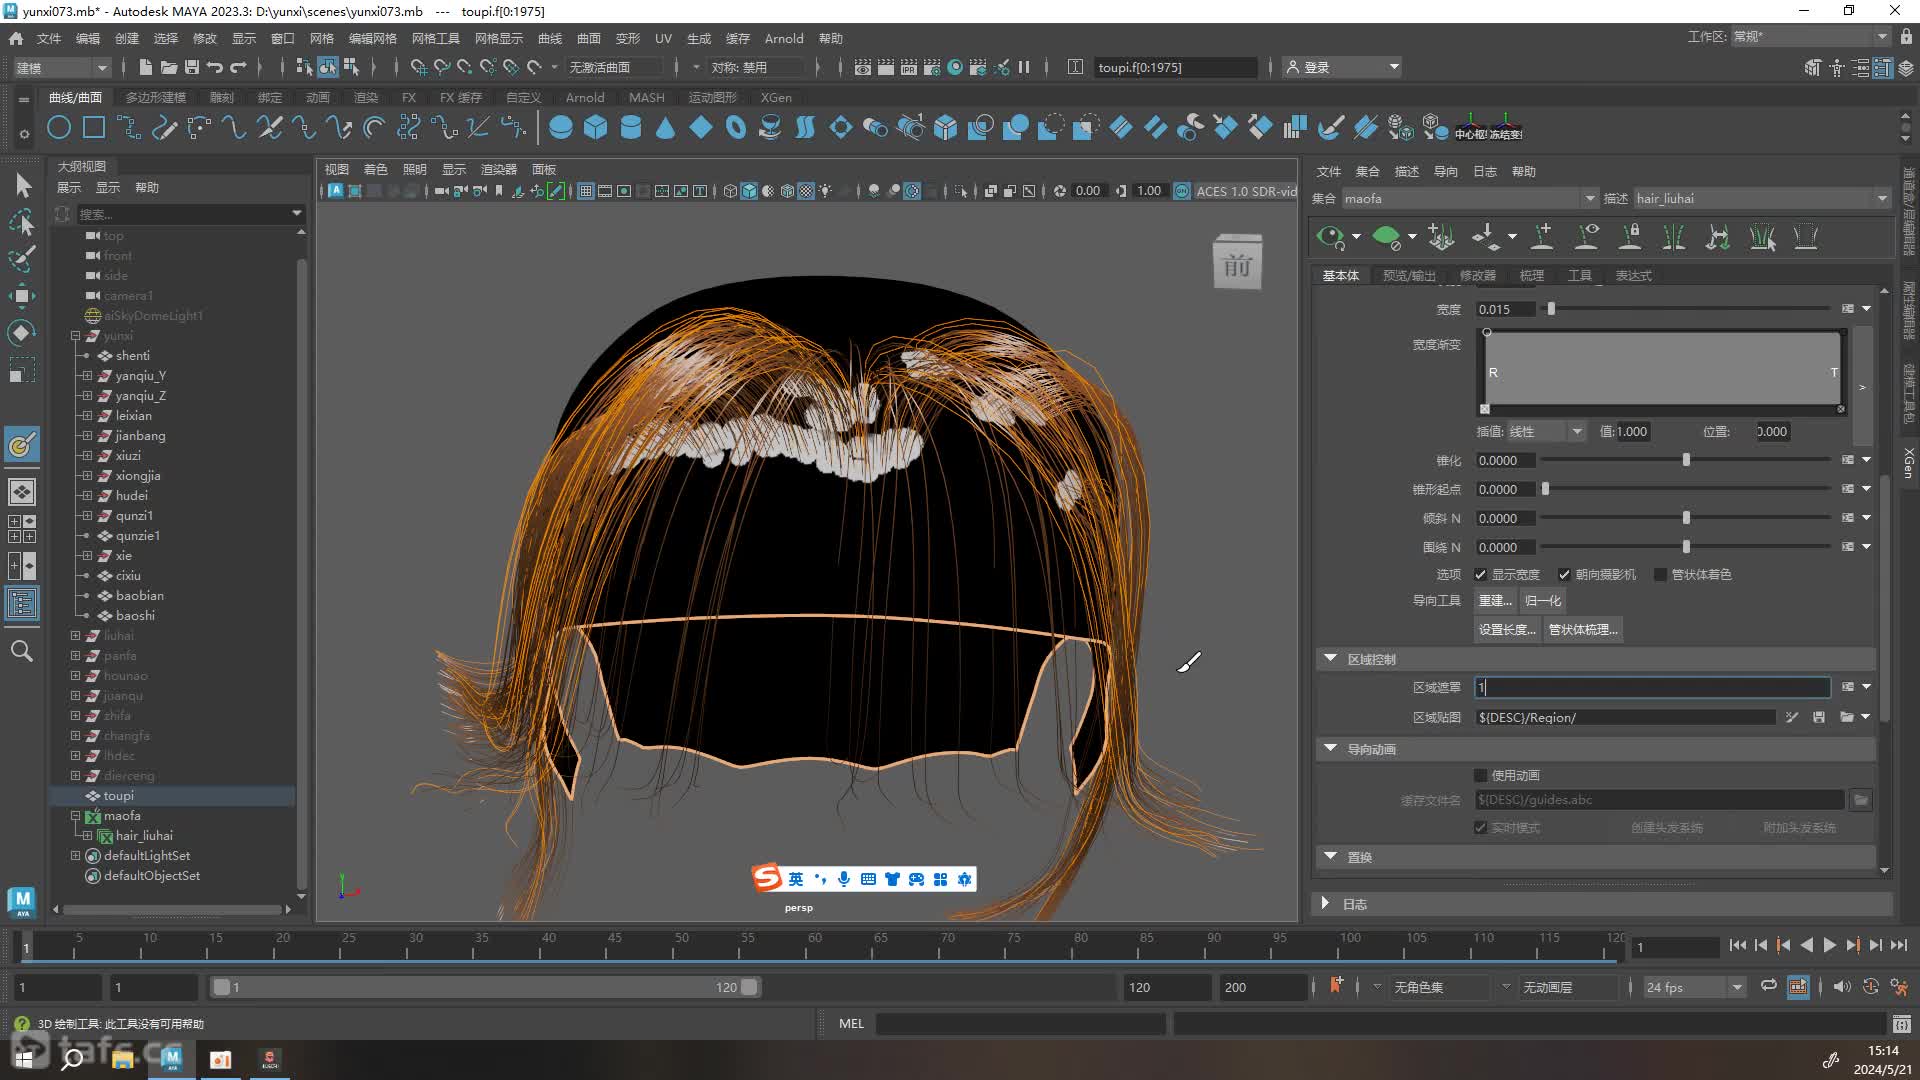Switch to the 修改器 tab
This screenshot has width=1920, height=1080.
[x=1478, y=275]
